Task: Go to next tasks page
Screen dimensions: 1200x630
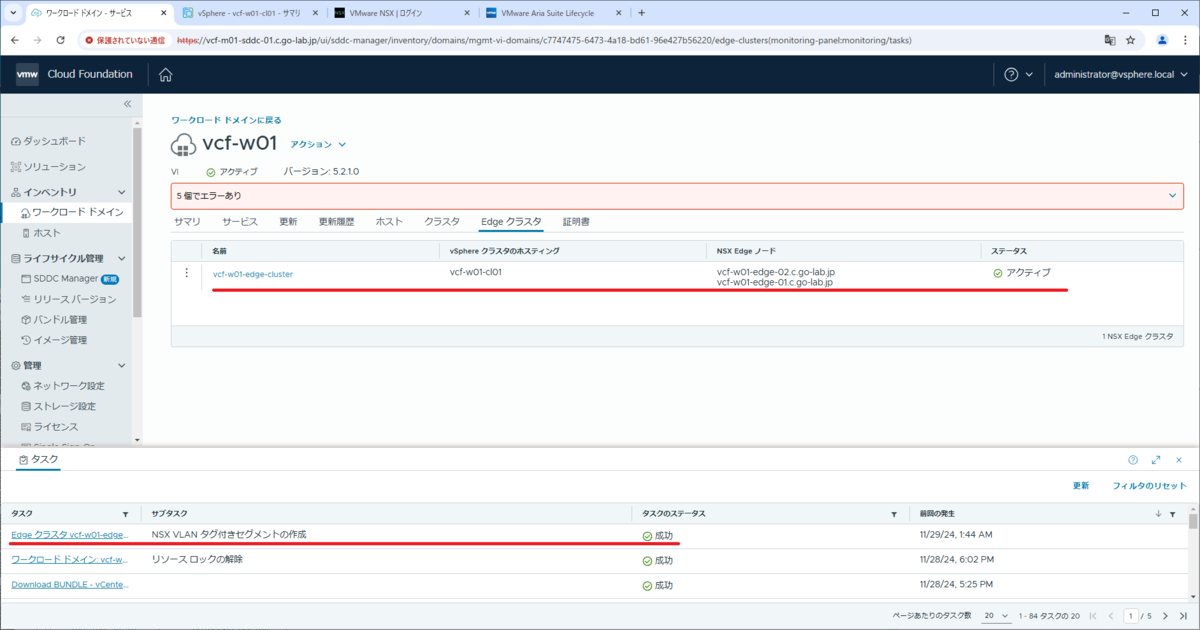Action: [x=1166, y=615]
